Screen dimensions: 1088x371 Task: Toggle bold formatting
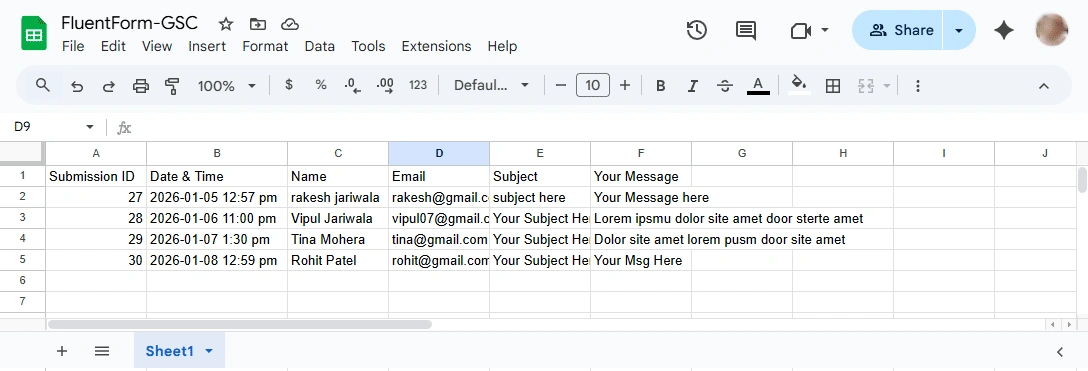pos(661,86)
